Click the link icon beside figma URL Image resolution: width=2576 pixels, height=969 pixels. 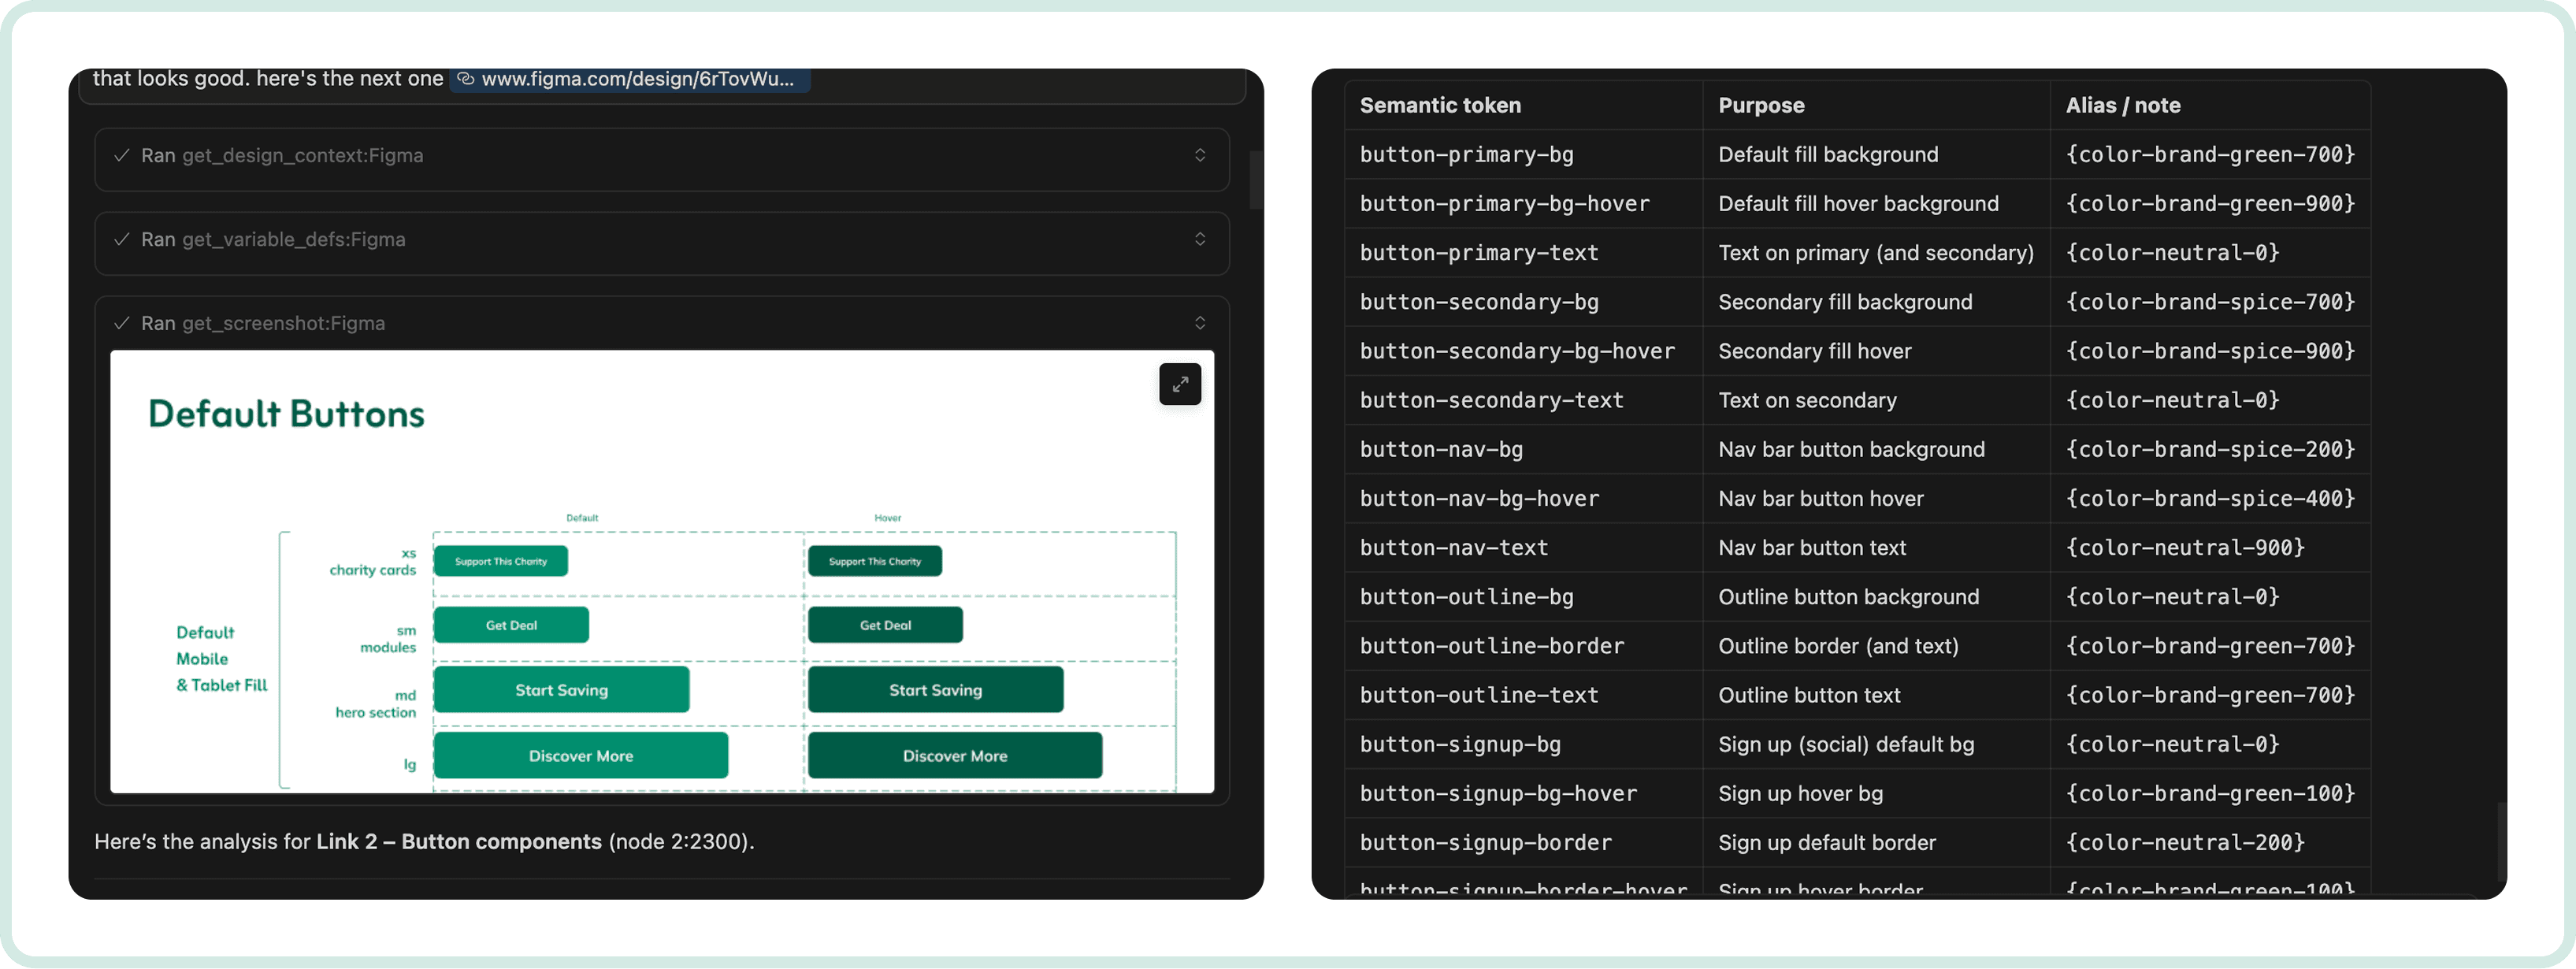pos(465,79)
